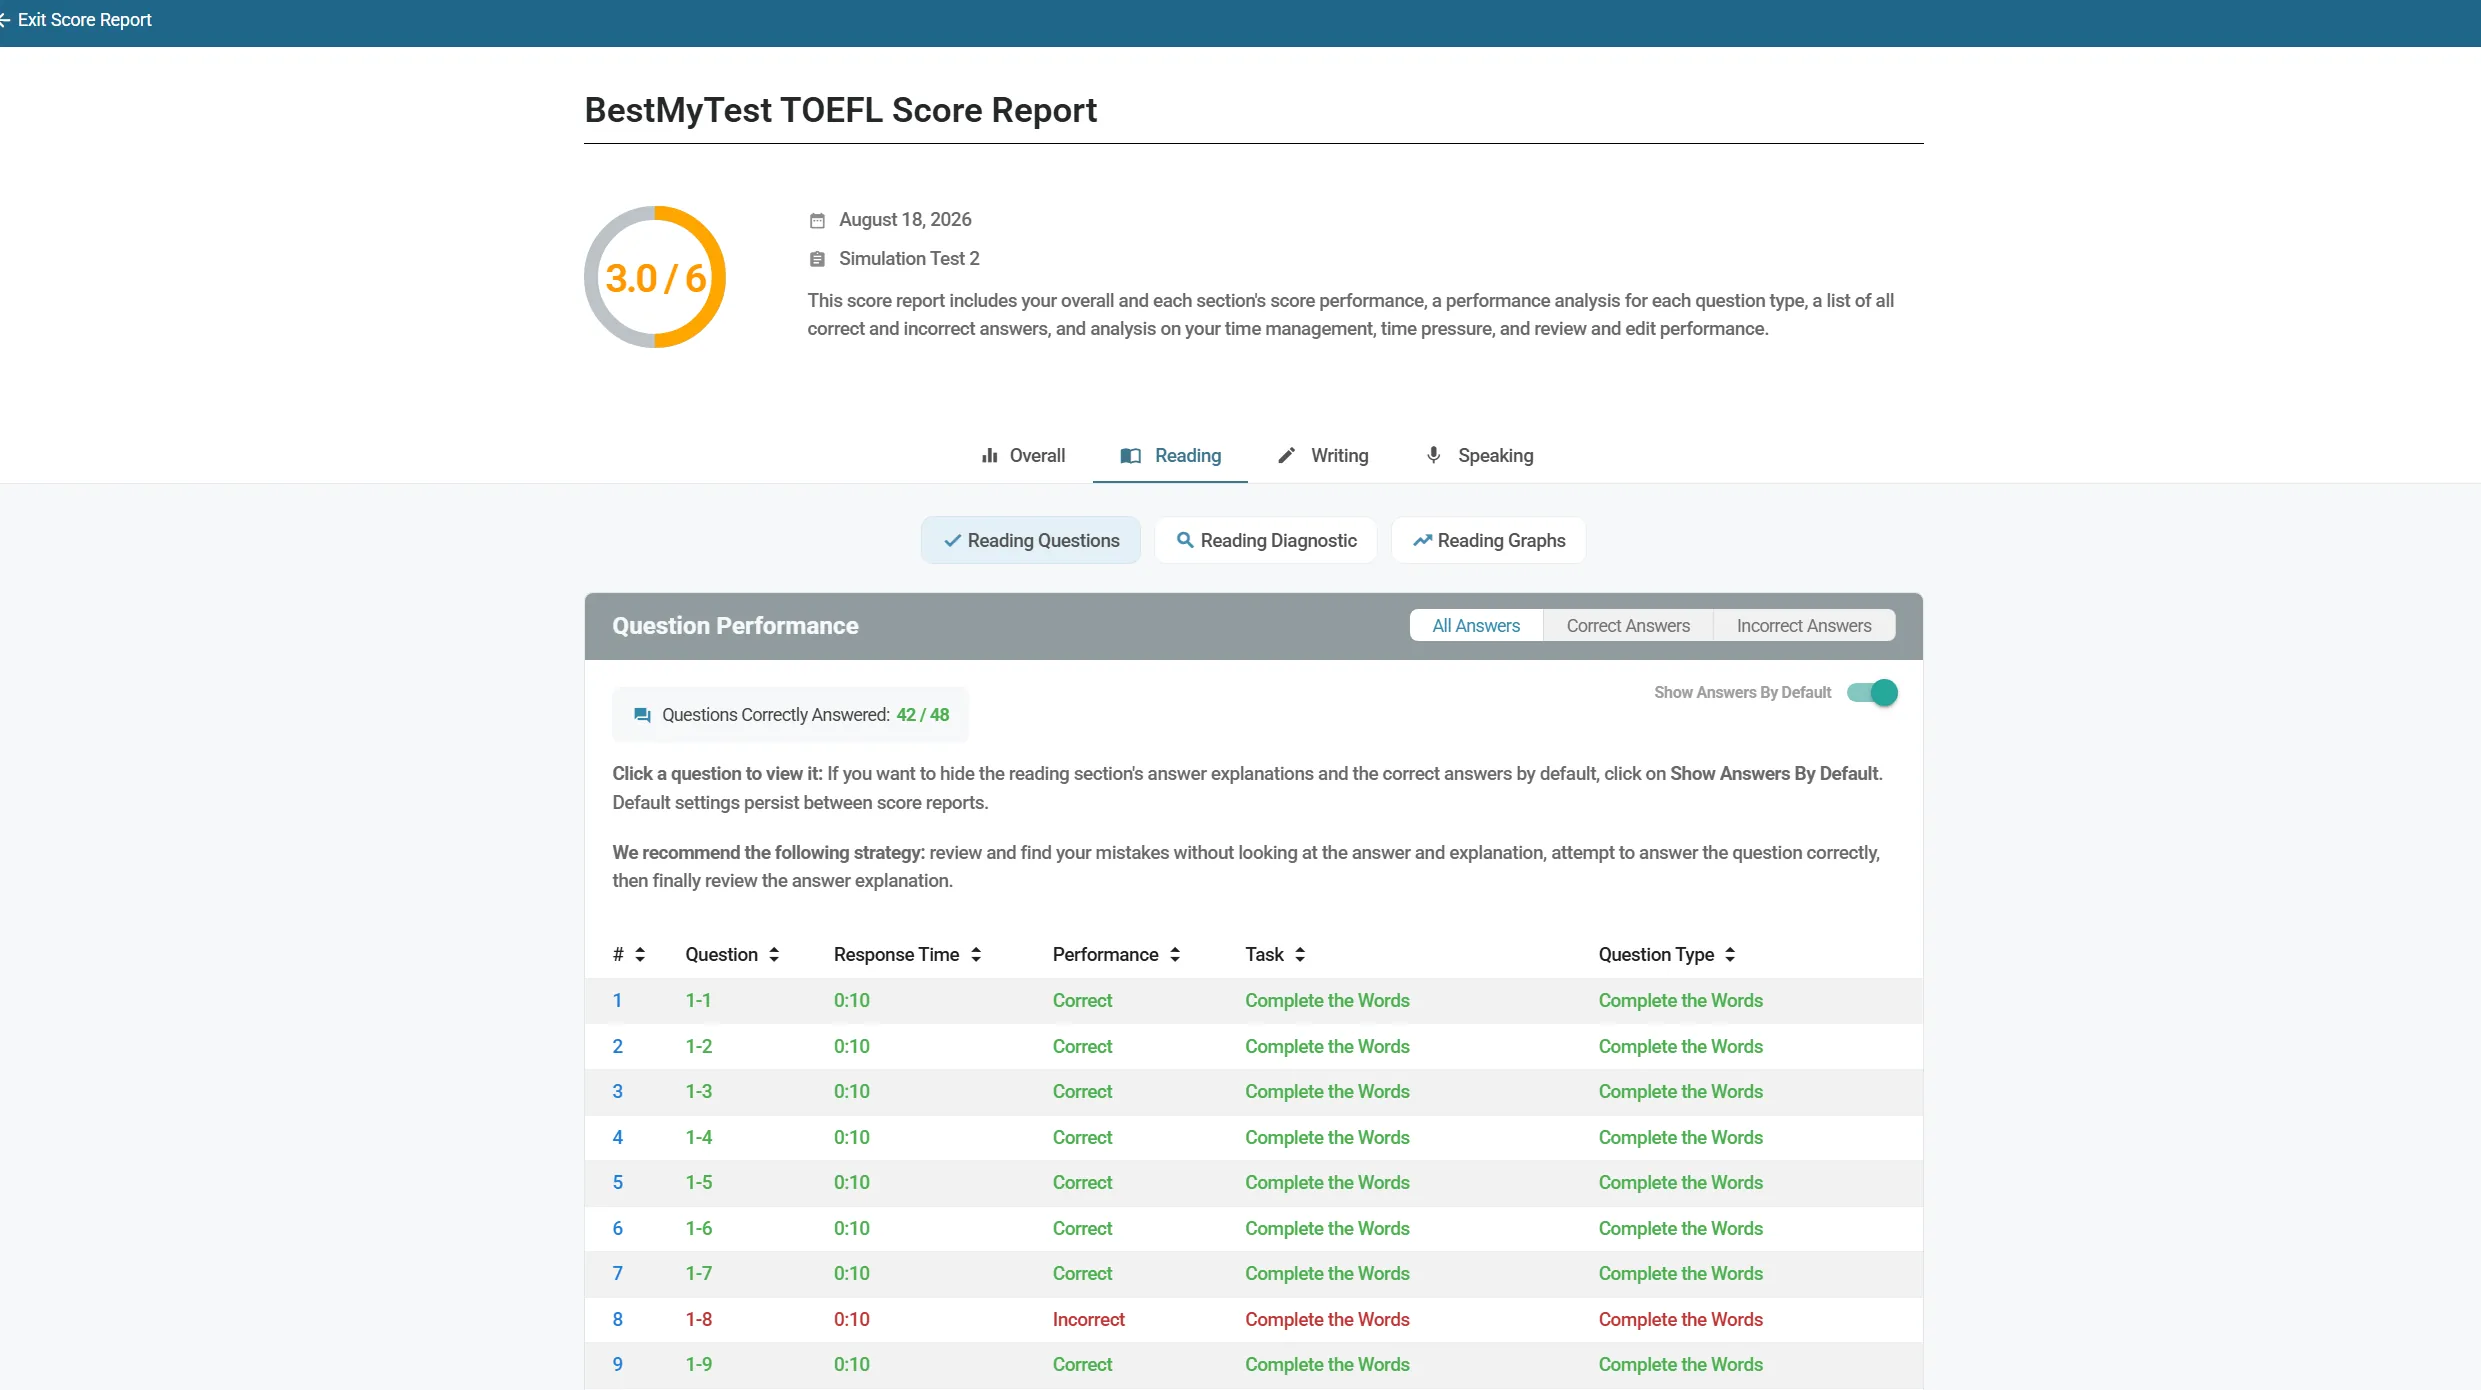Image resolution: width=2481 pixels, height=1390 pixels.
Task: Click the back arrow beside Exit Score Report
Action: [x=5, y=20]
